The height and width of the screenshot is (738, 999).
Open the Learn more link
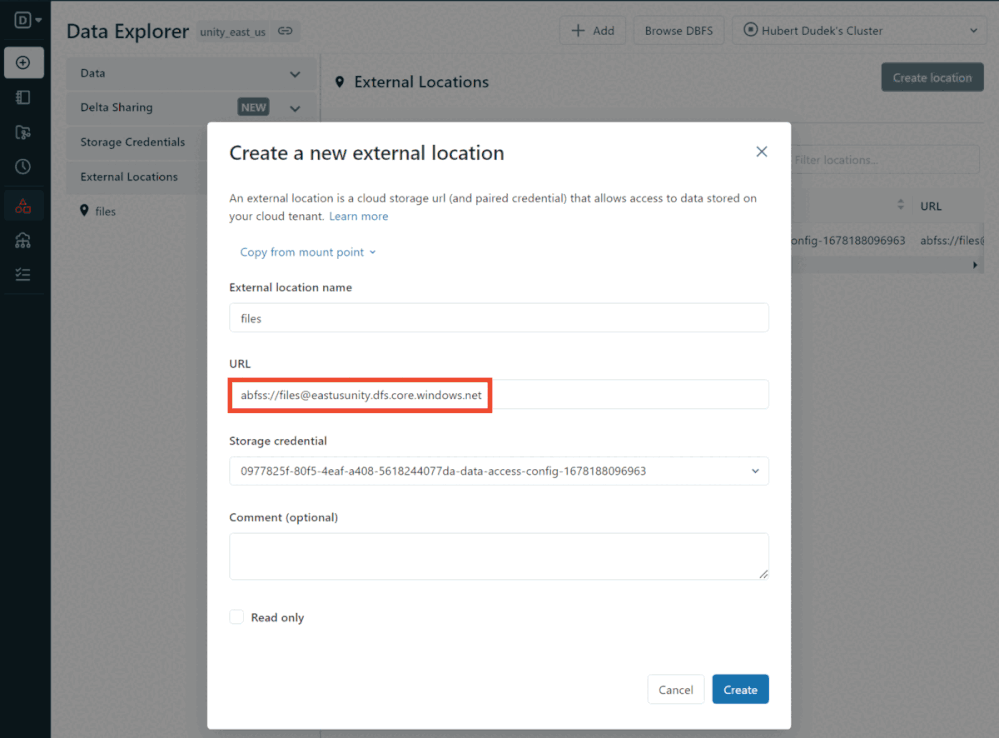pyautogui.click(x=358, y=216)
